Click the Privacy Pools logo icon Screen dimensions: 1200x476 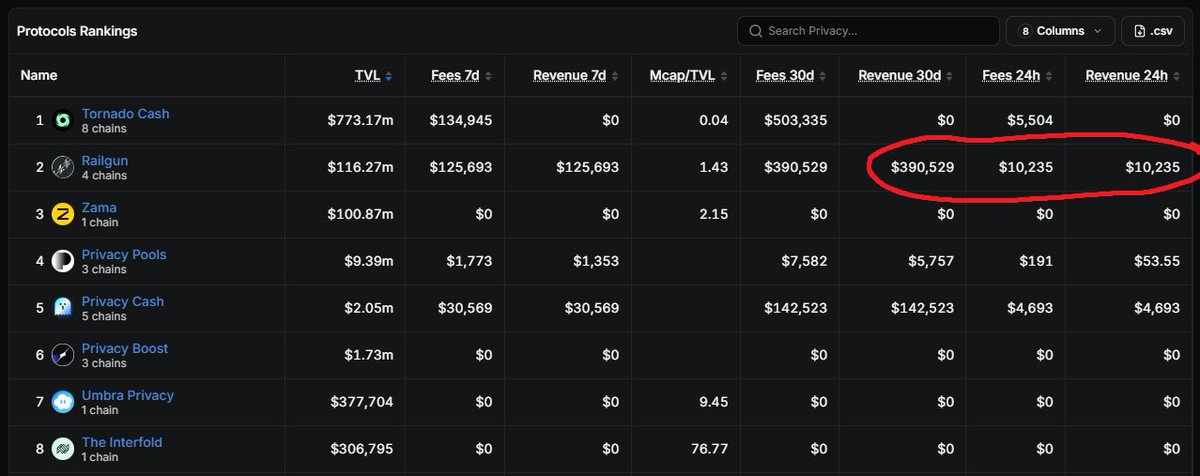point(63,261)
